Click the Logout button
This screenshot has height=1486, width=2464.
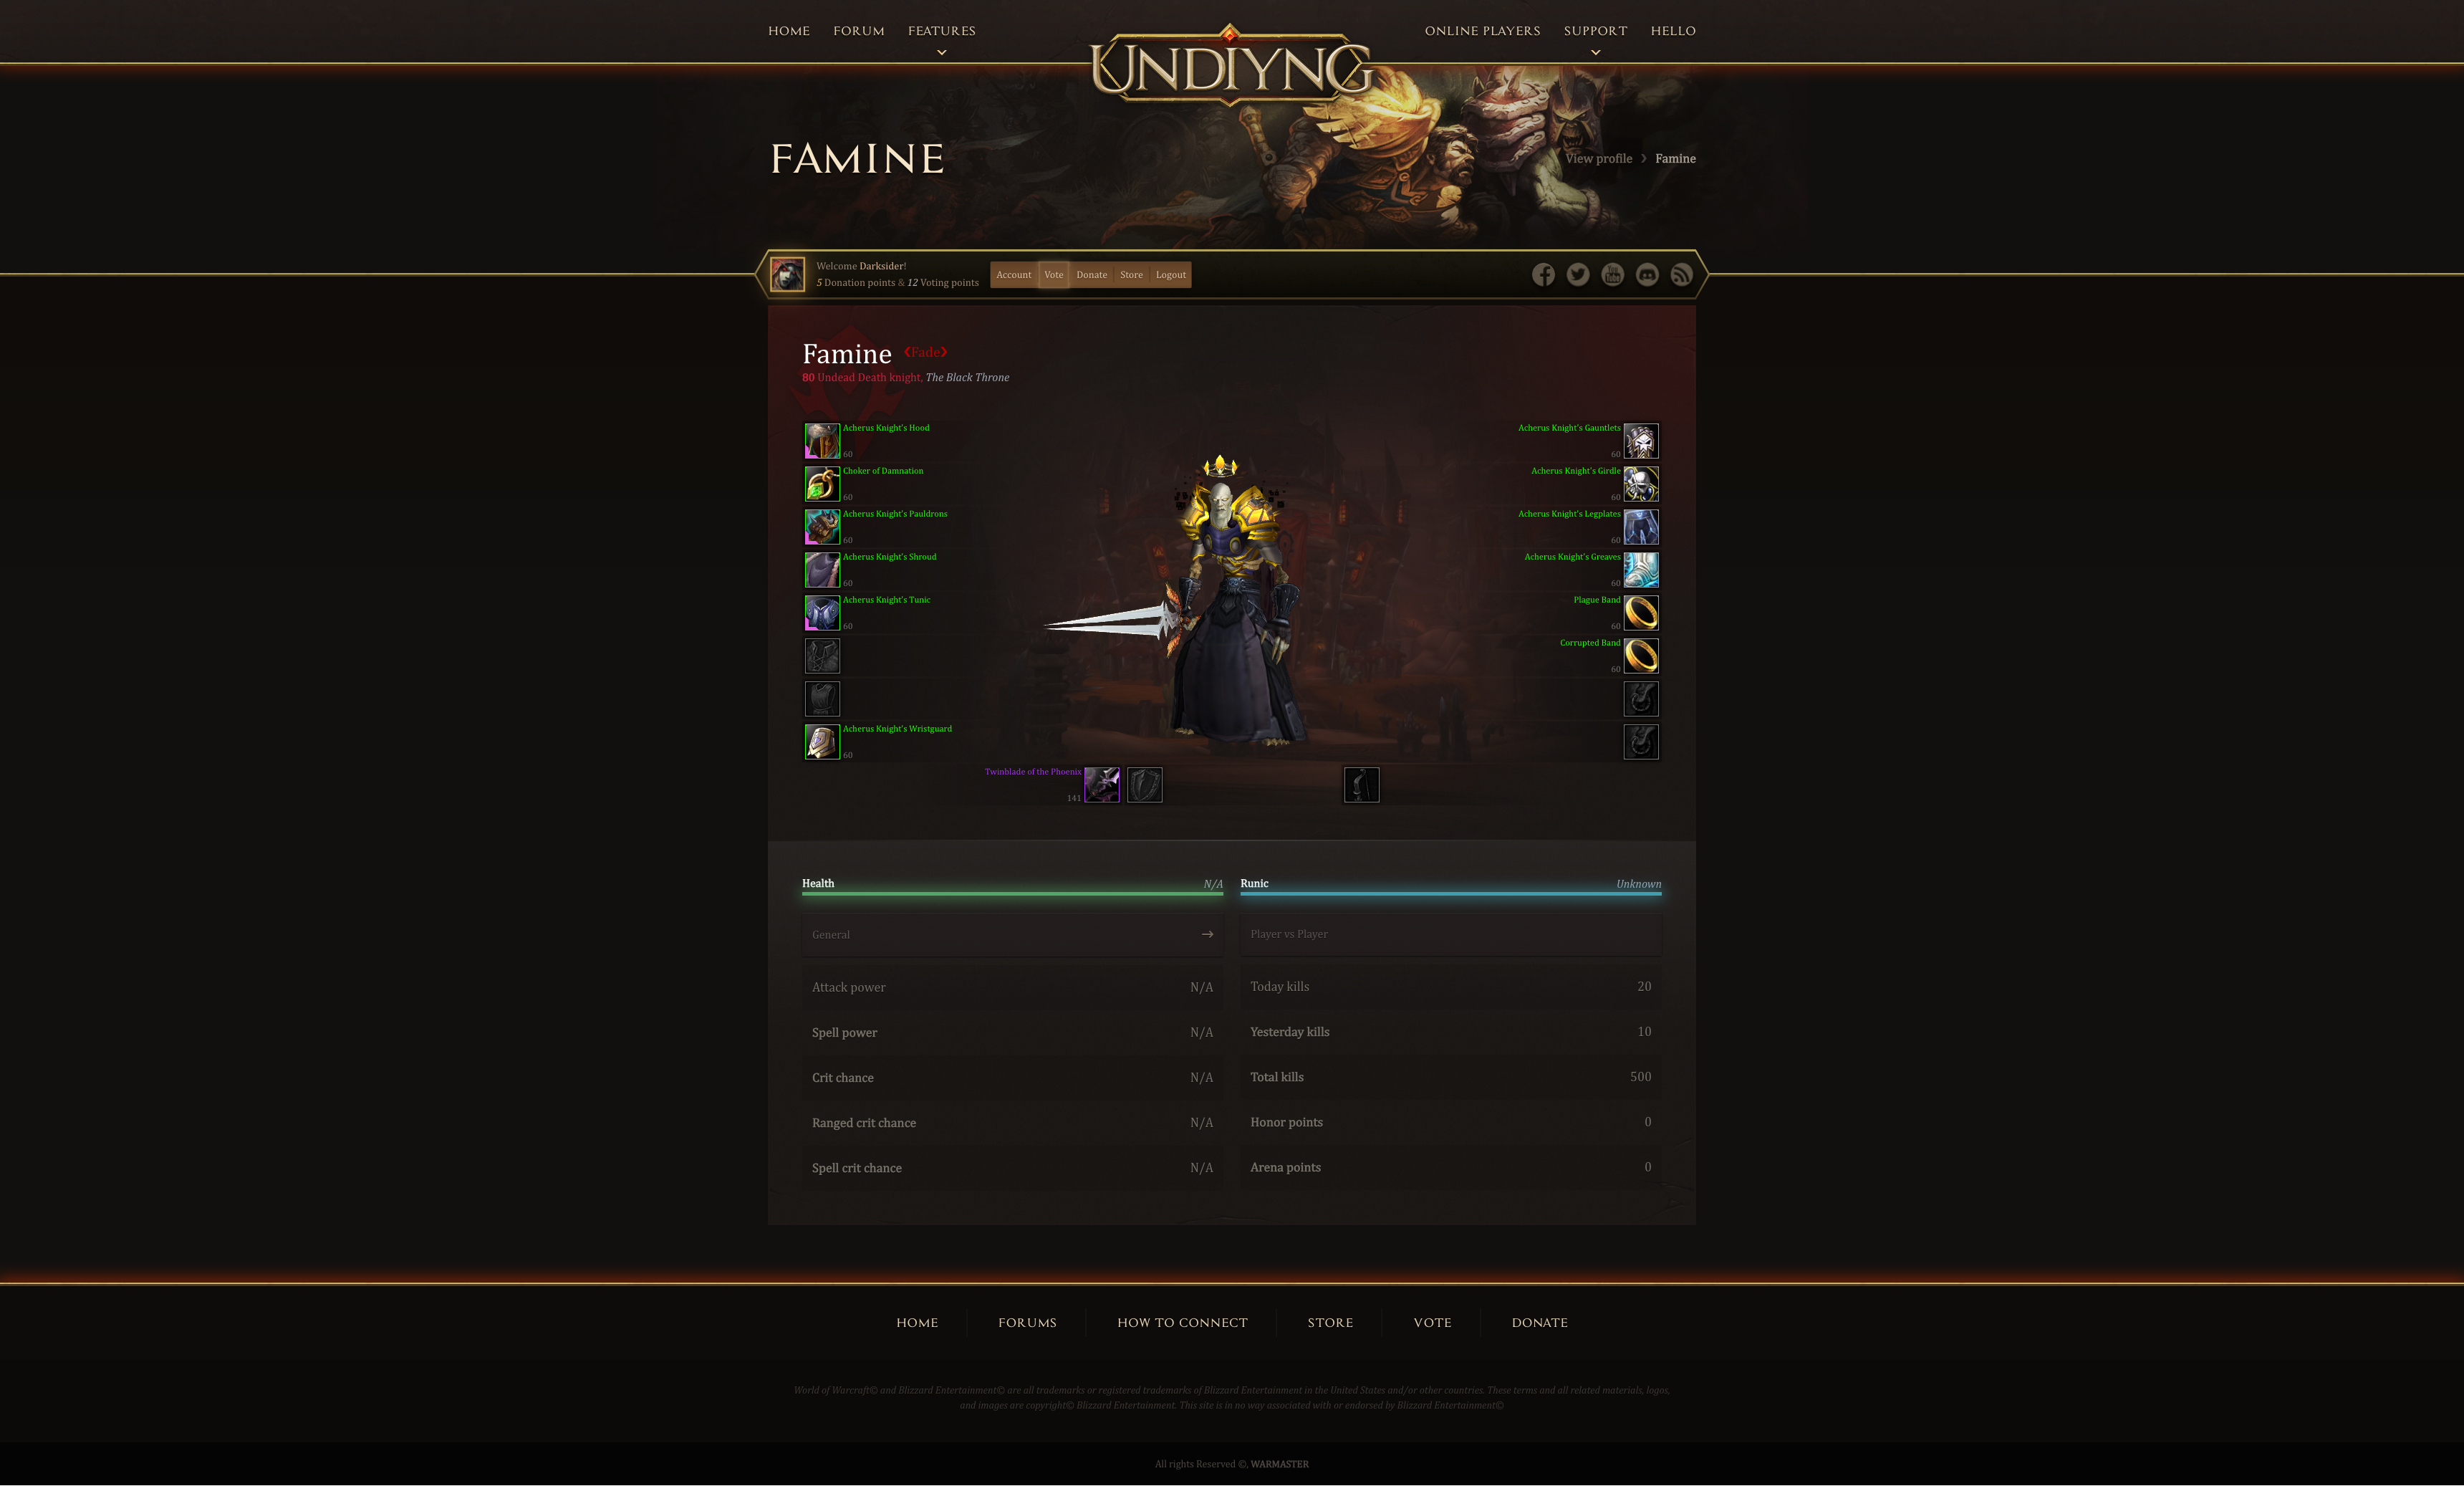coord(1171,275)
